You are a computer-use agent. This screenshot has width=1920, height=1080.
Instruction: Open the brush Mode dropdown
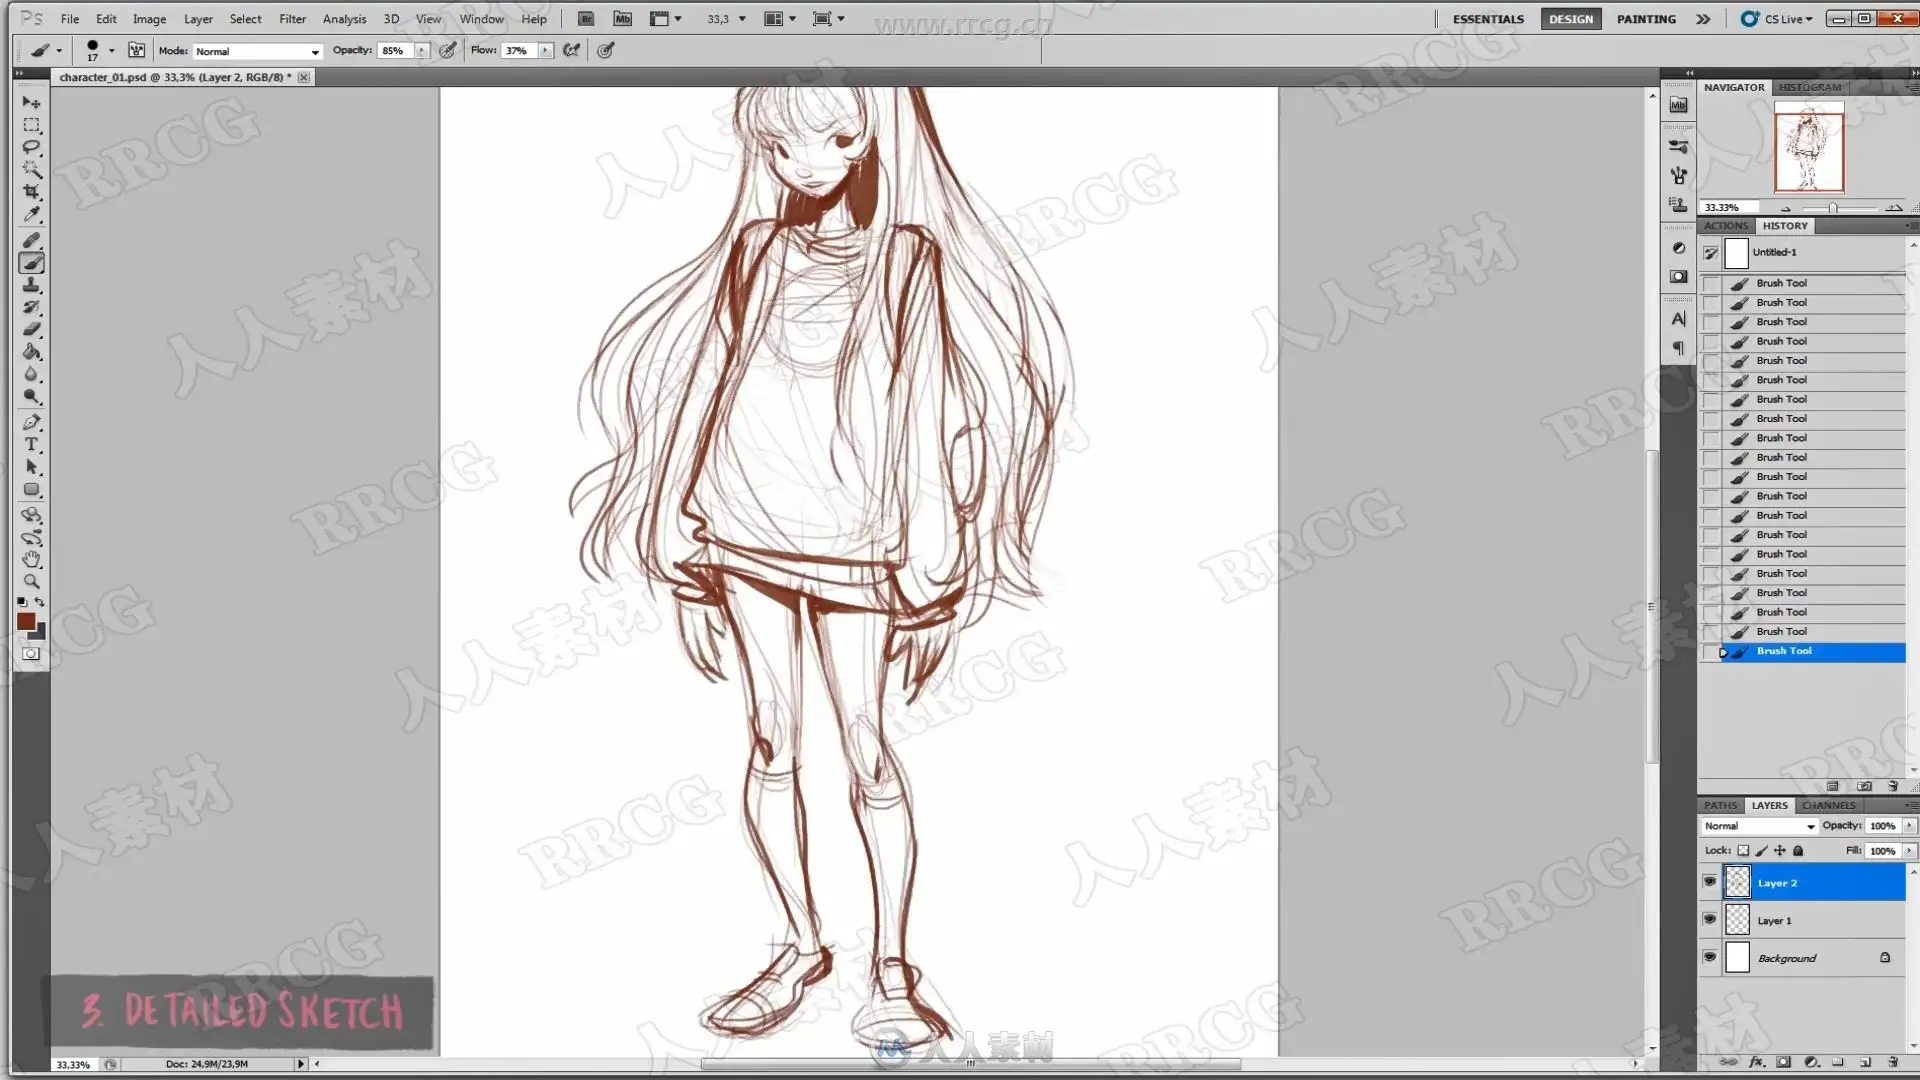tap(257, 51)
